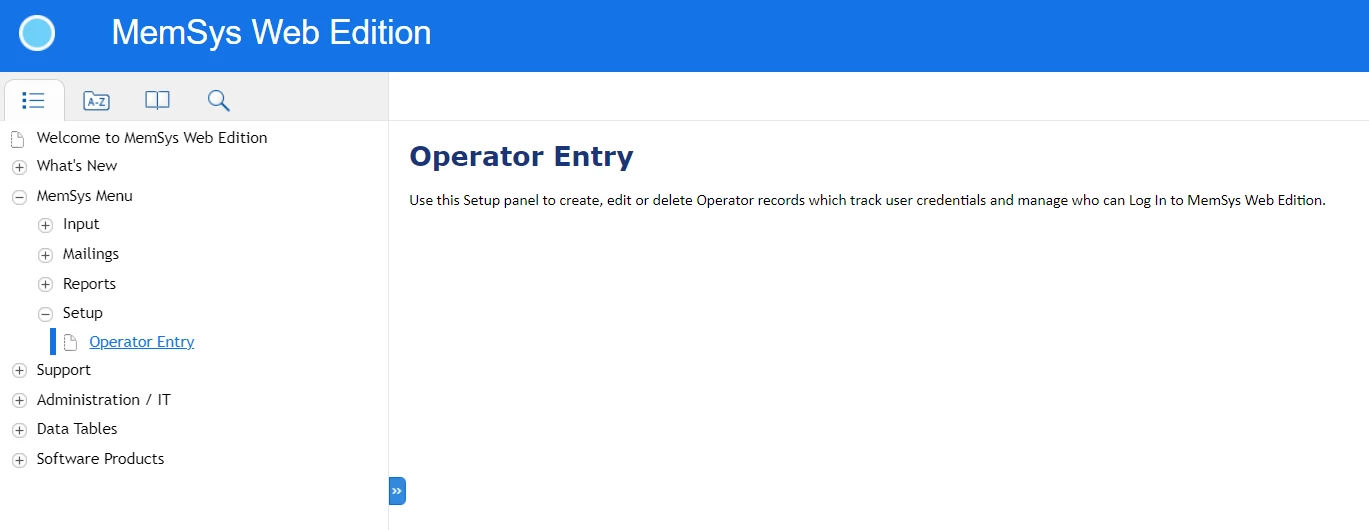Expand the Reports node

tap(45, 285)
